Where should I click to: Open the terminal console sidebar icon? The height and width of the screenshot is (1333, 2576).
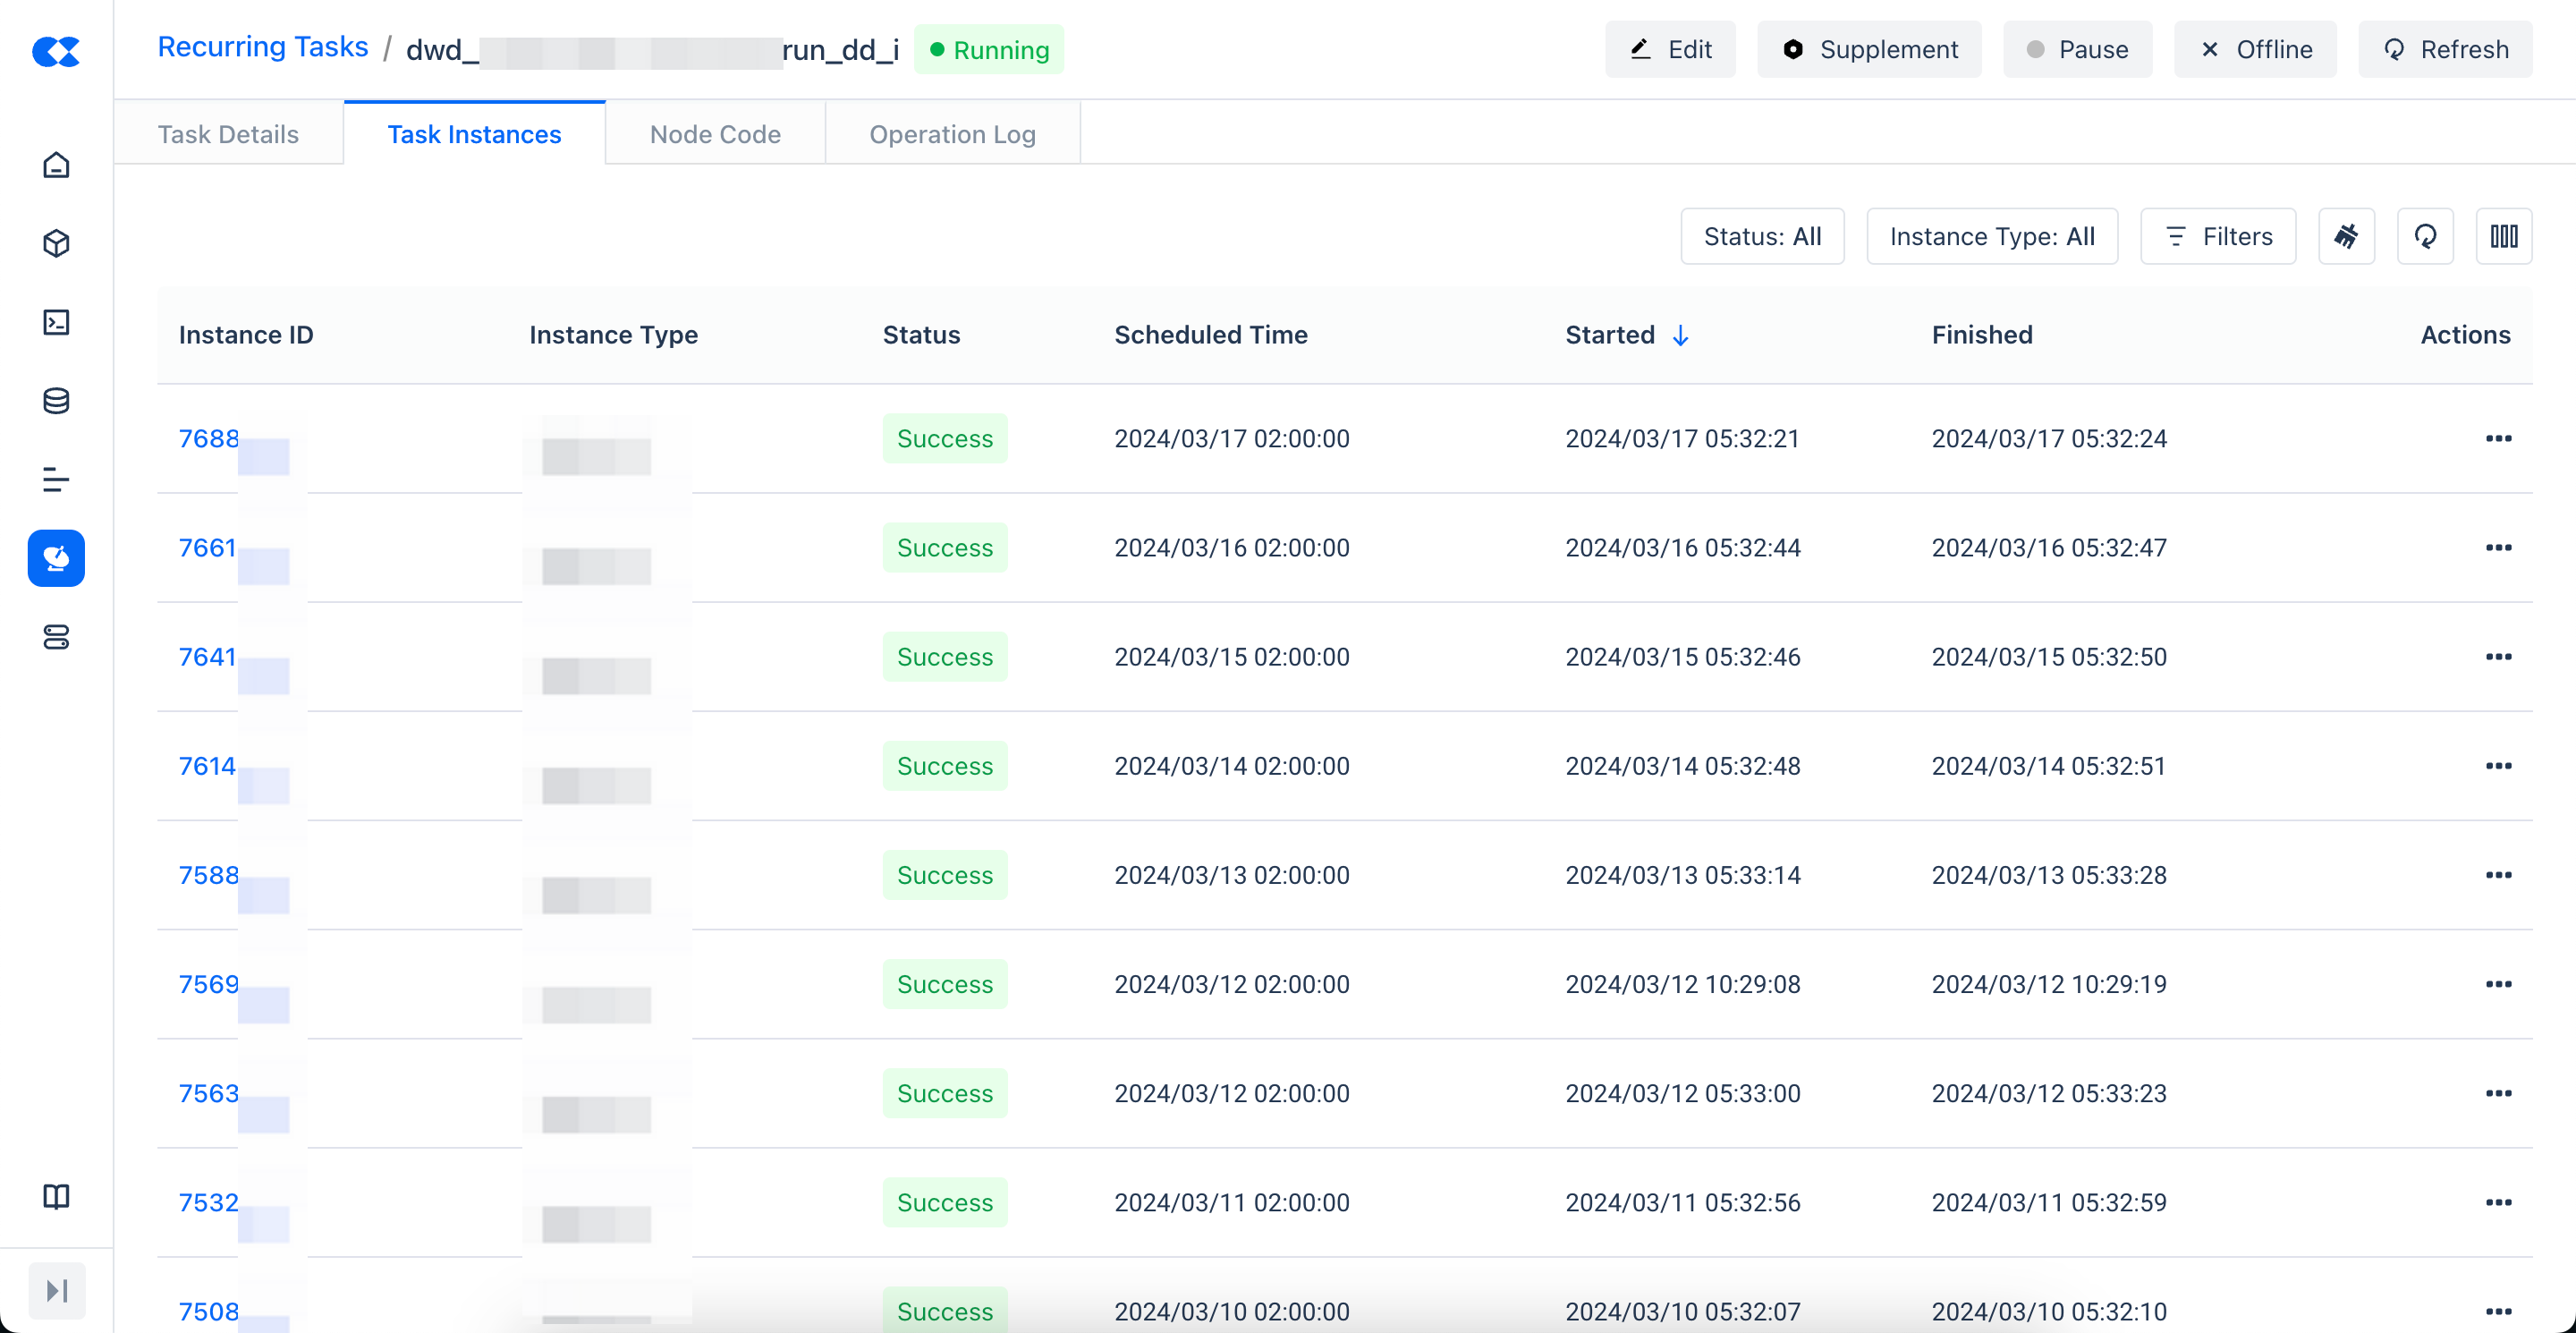pos(56,322)
